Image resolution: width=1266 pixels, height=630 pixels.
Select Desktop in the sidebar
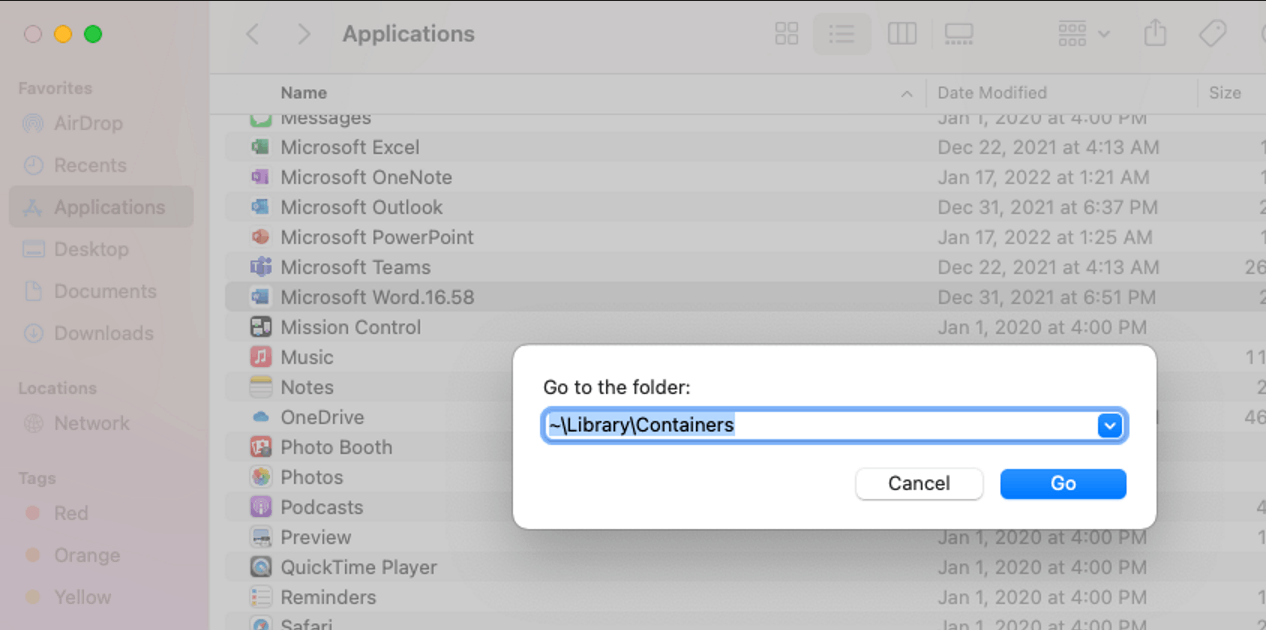(91, 250)
